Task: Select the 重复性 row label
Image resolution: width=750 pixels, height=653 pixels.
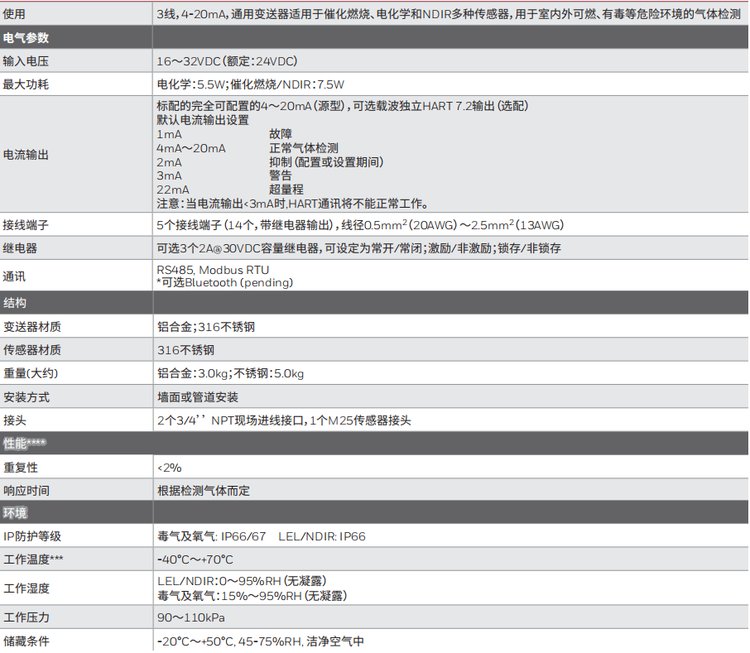Action: 21,467
